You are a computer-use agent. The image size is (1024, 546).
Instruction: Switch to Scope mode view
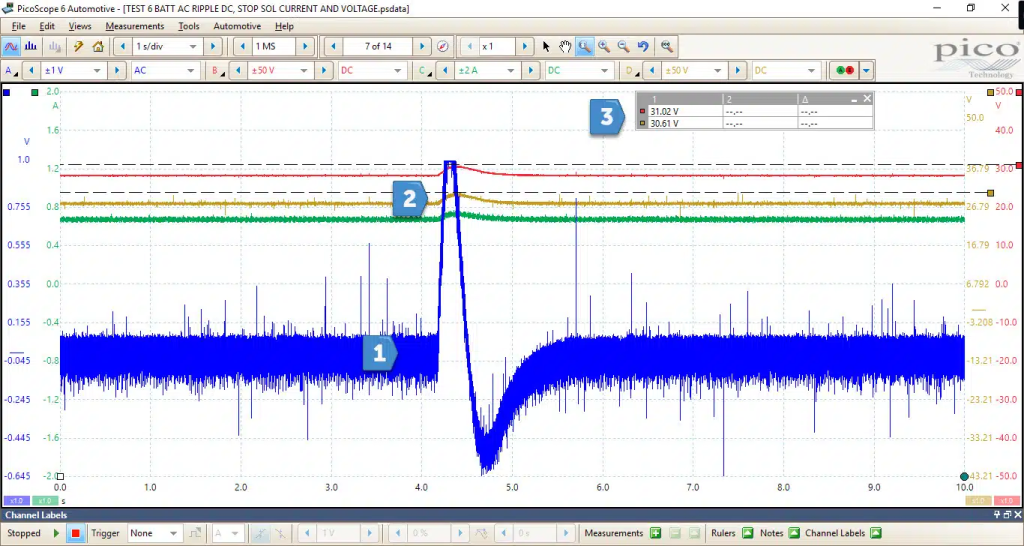(11, 46)
